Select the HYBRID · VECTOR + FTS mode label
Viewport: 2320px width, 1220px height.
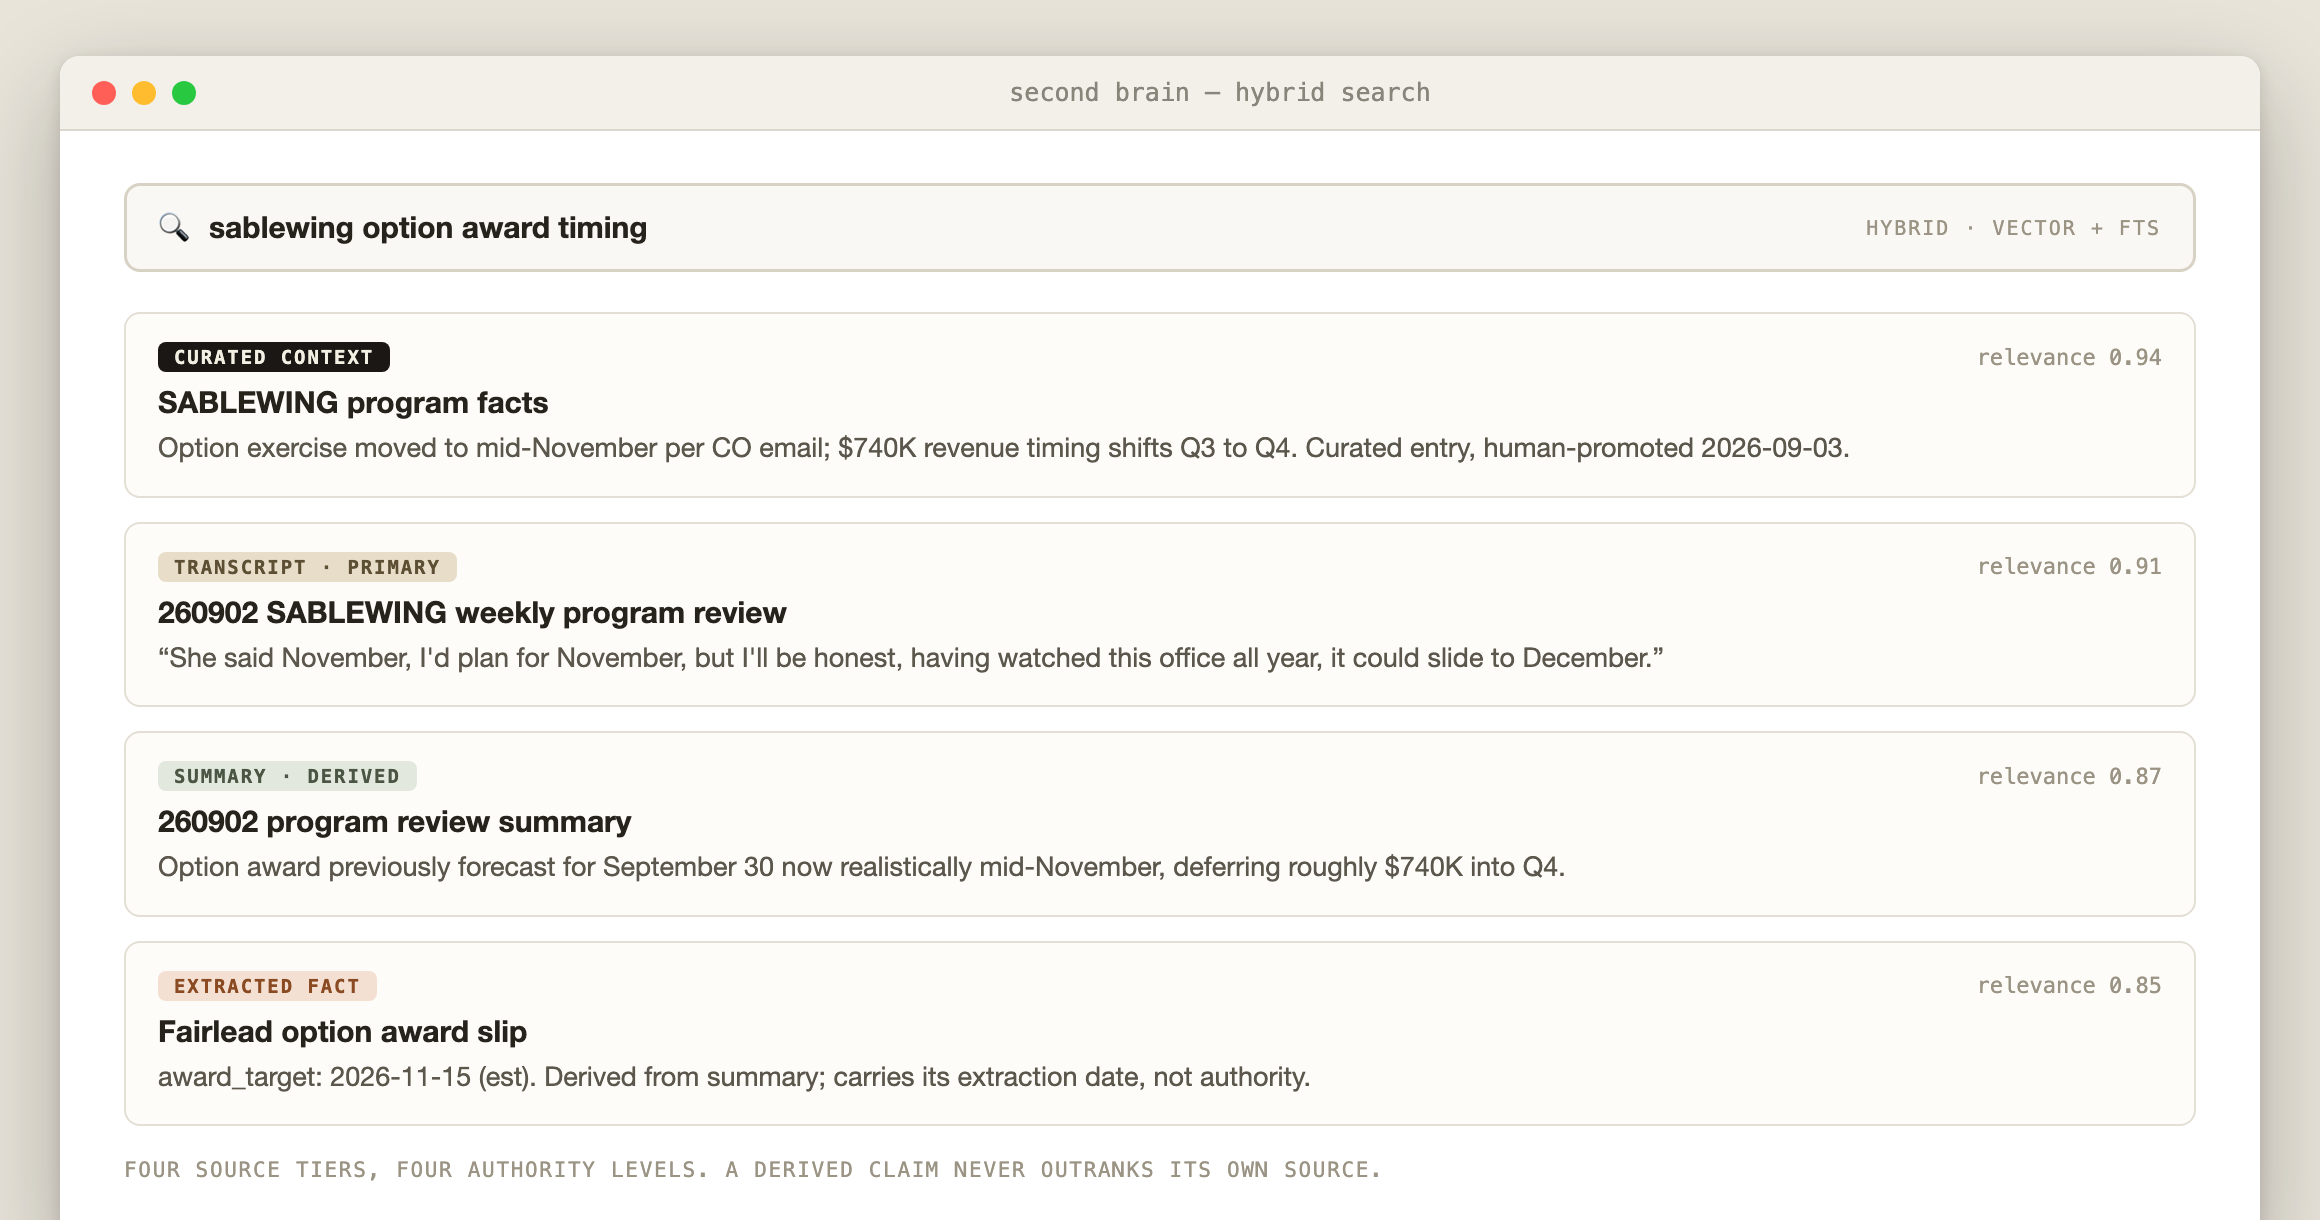click(2012, 228)
